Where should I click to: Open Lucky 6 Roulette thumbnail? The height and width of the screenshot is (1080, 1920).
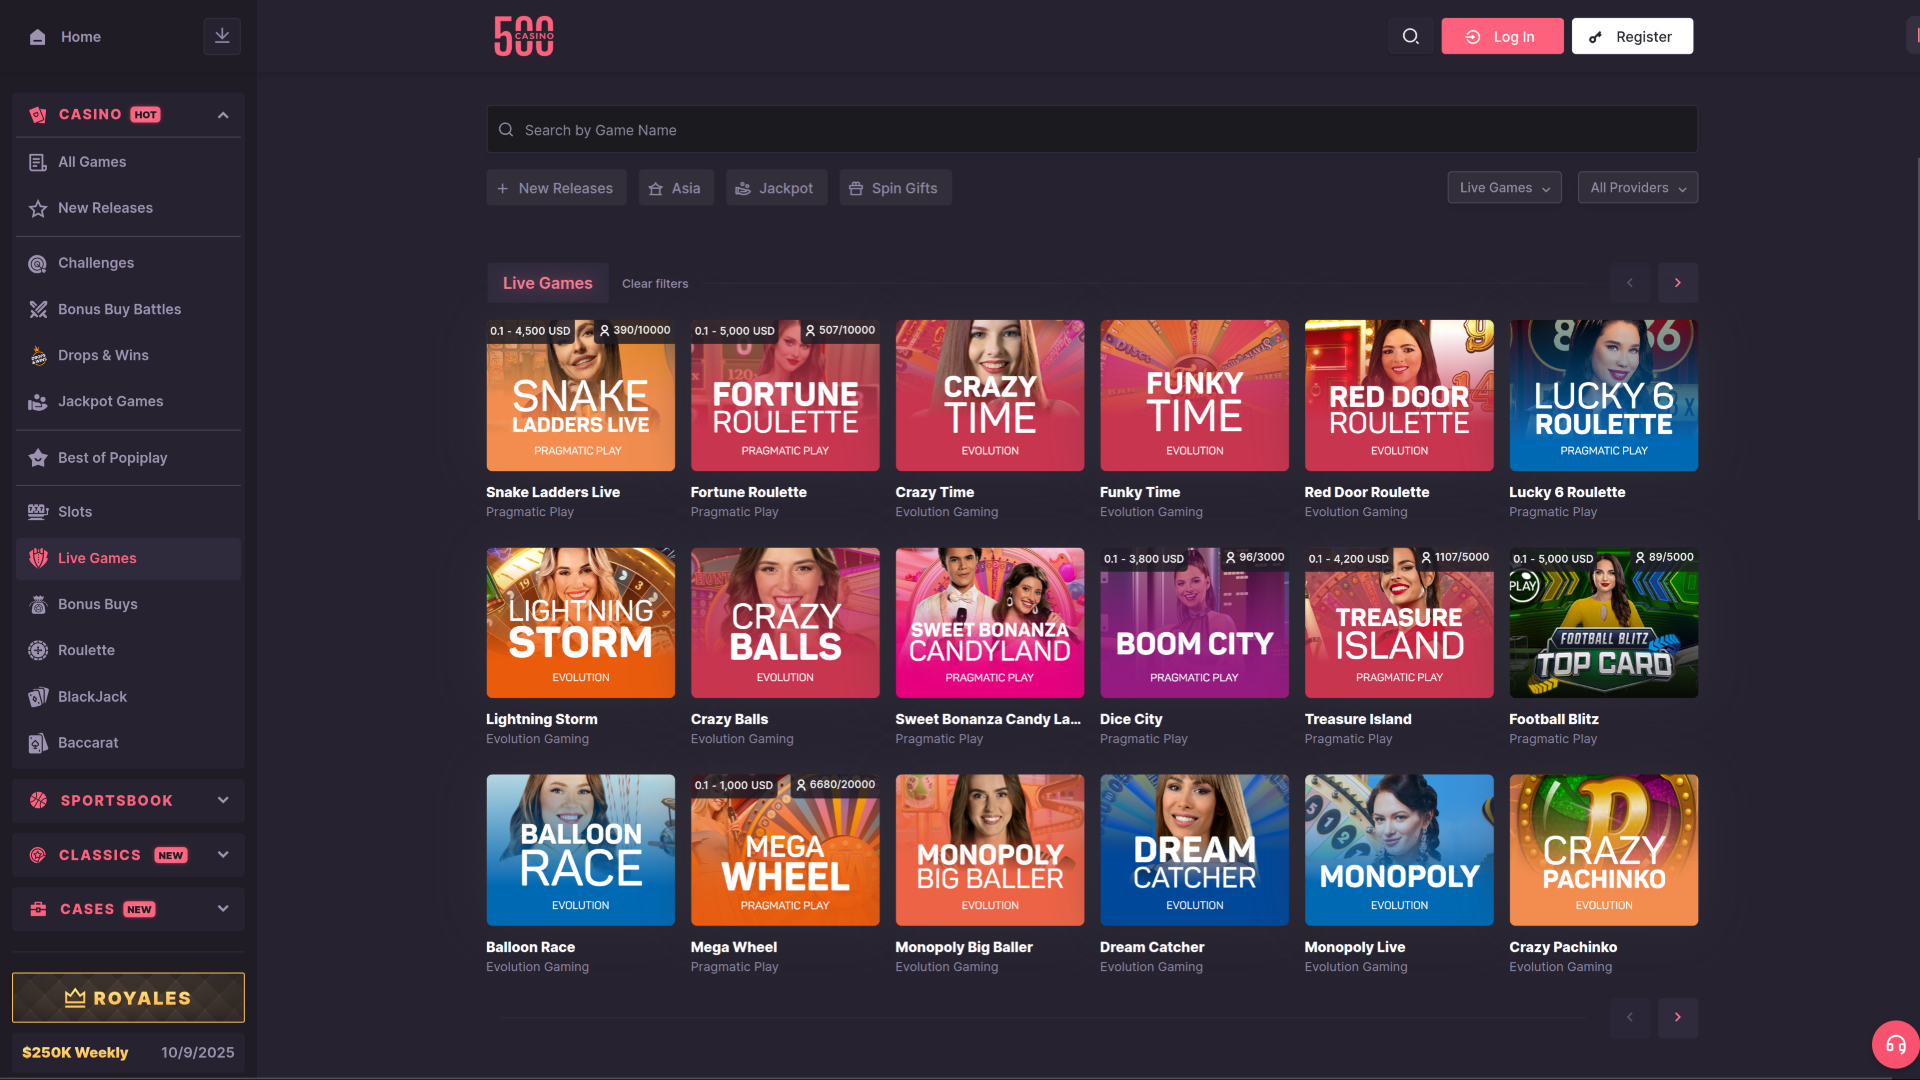[x=1604, y=395]
